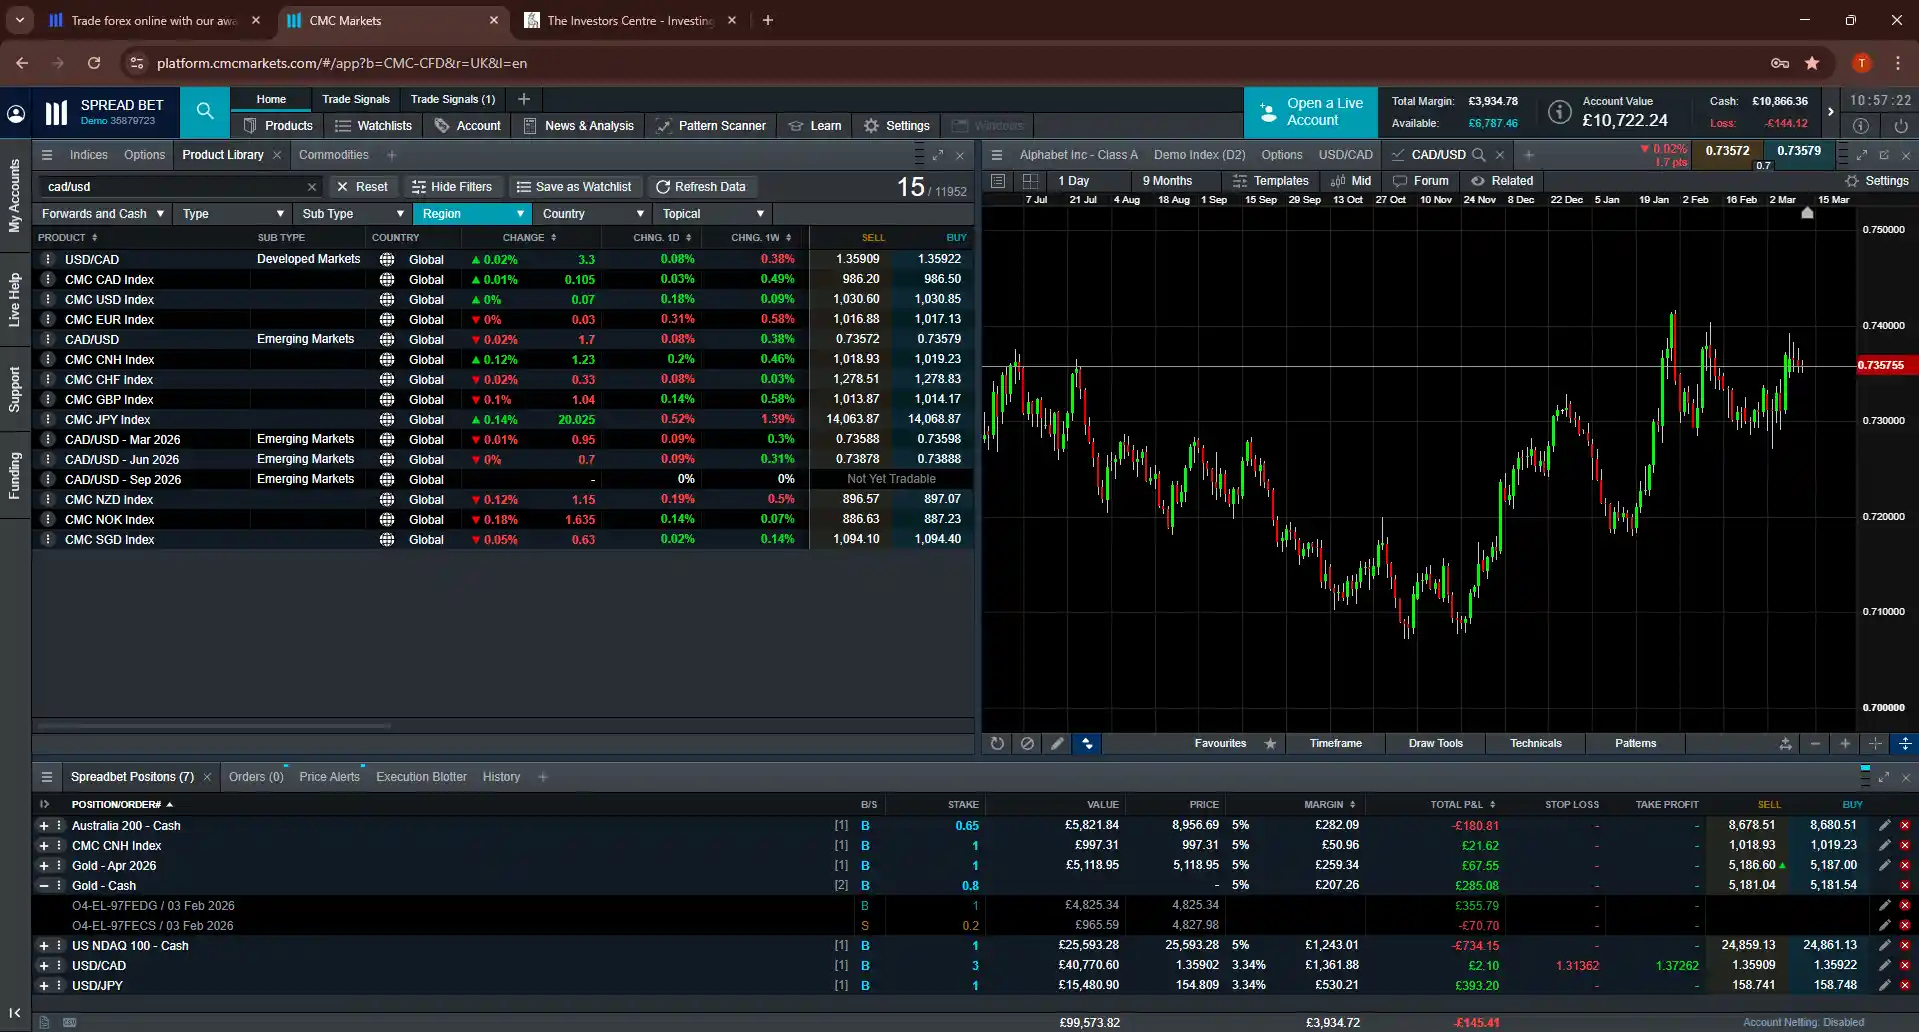The image size is (1919, 1032).
Task: Open the browser password key icon
Action: coord(1780,63)
